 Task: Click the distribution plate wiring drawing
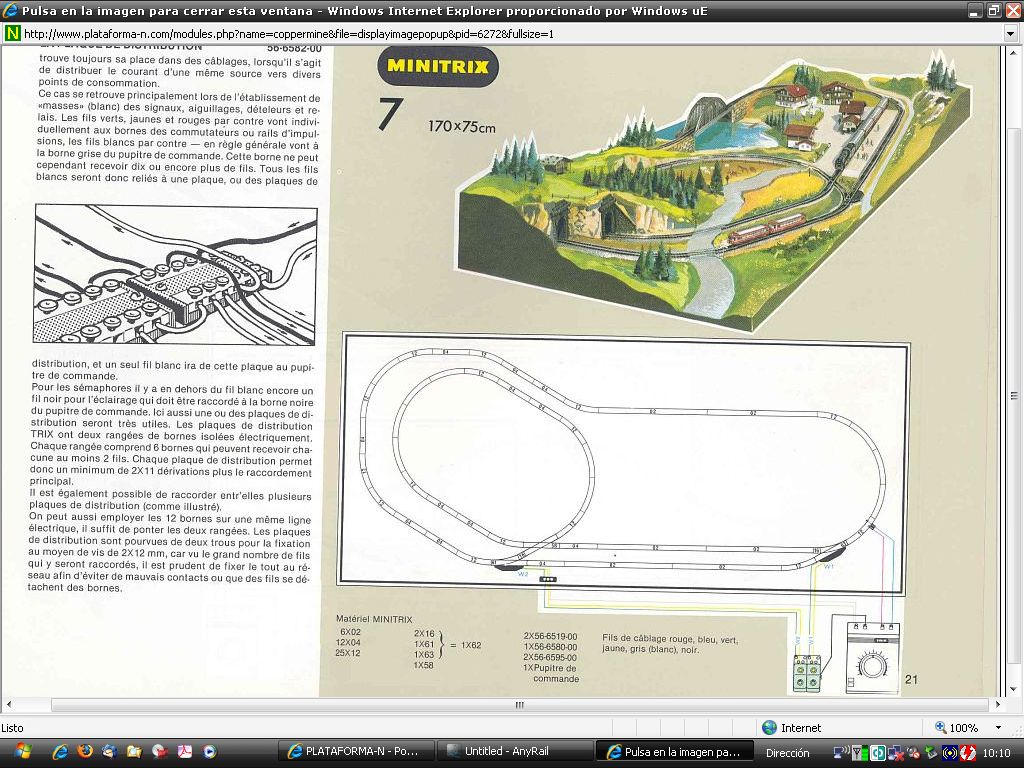click(x=176, y=274)
